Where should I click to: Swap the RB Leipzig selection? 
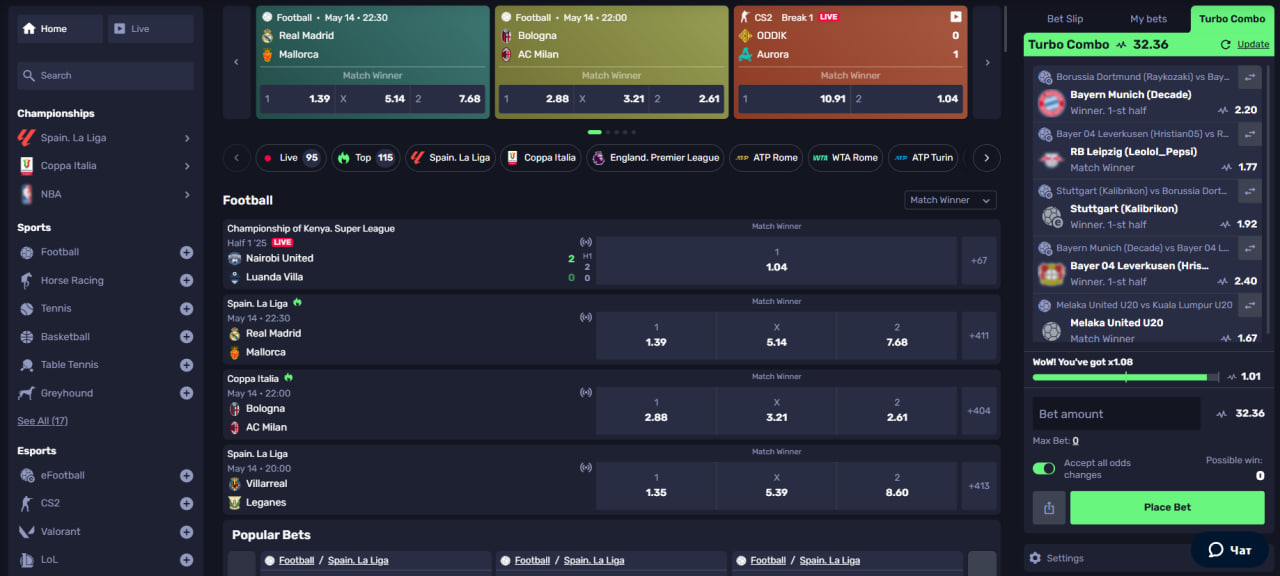tap(1249, 134)
